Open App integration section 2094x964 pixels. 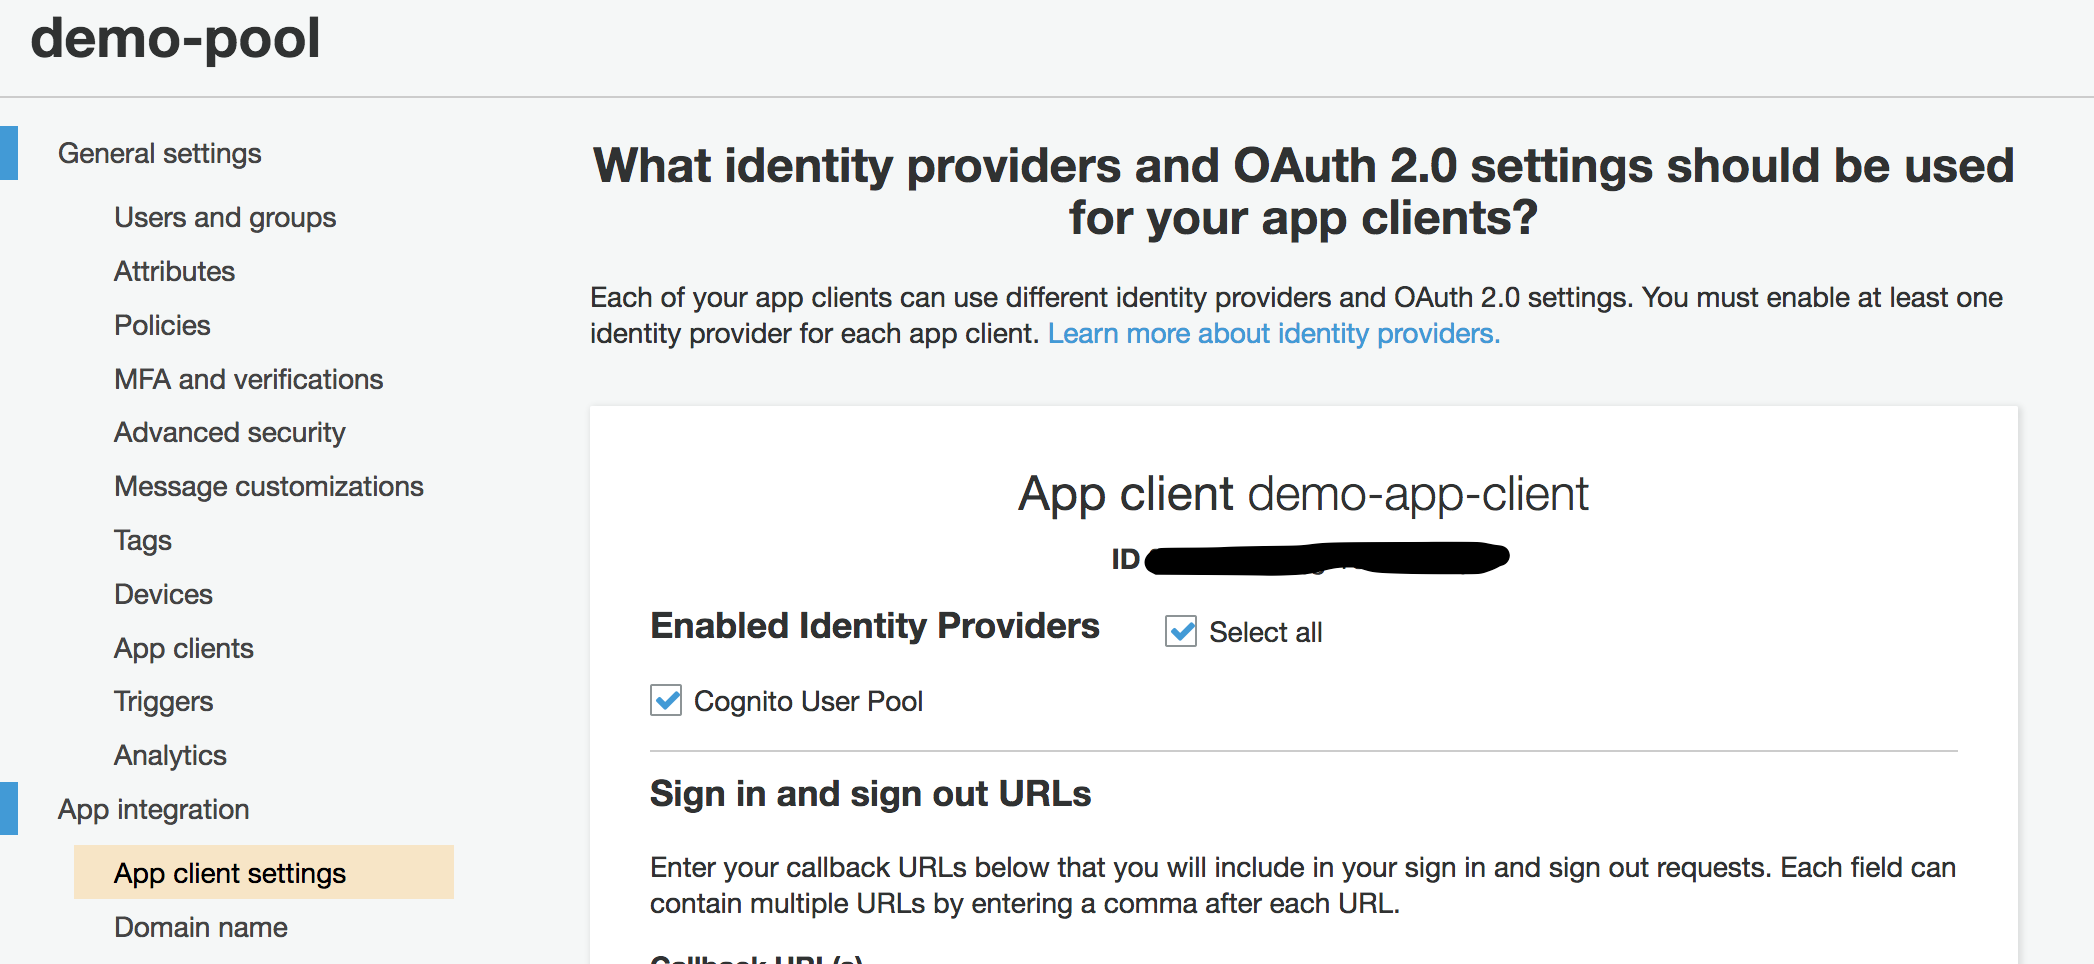[x=153, y=809]
